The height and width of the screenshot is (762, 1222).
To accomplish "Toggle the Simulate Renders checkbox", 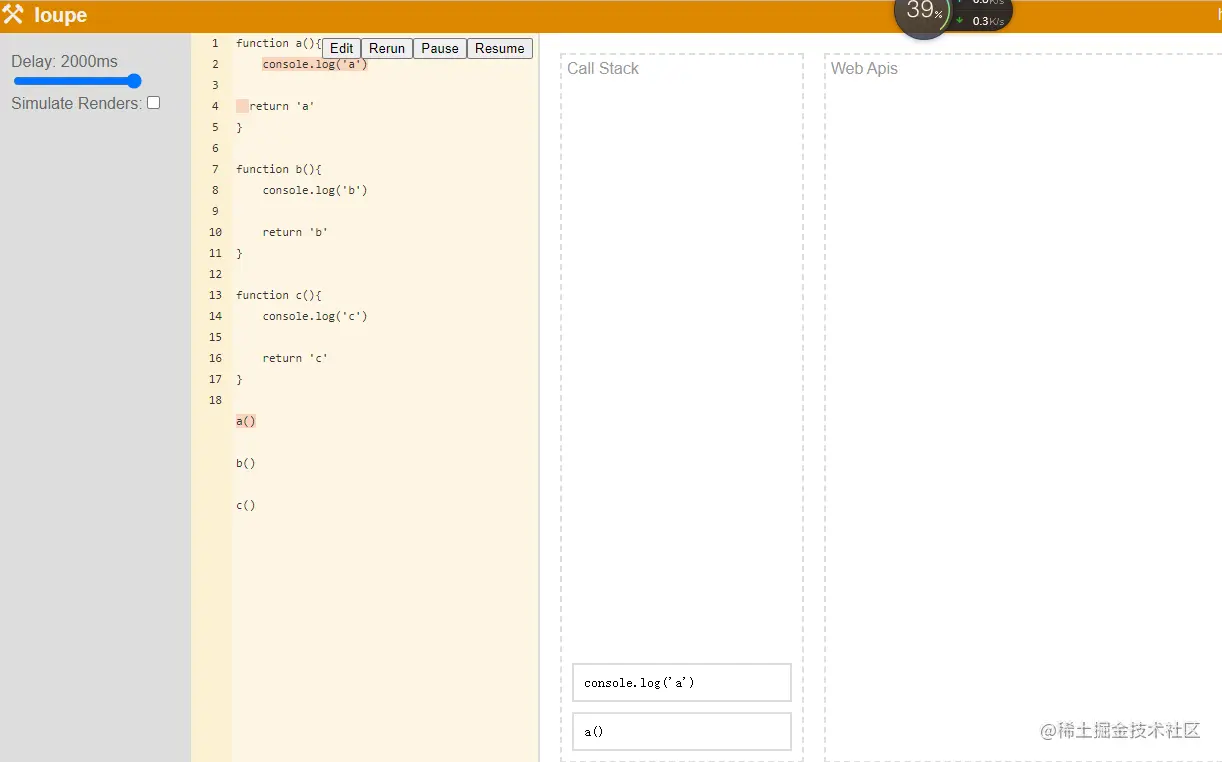I will coord(154,103).
